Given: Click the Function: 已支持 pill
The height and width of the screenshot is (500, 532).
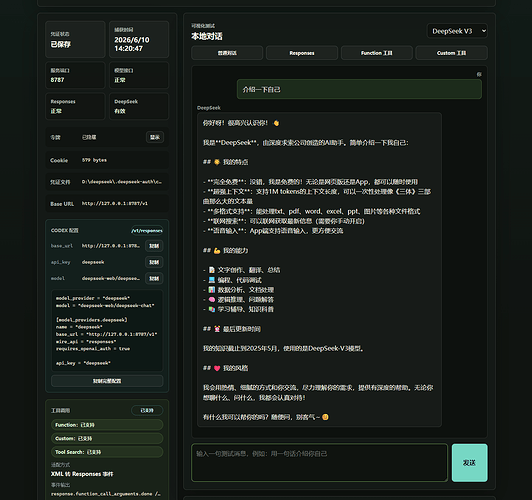Looking at the screenshot, I should [x=107, y=425].
